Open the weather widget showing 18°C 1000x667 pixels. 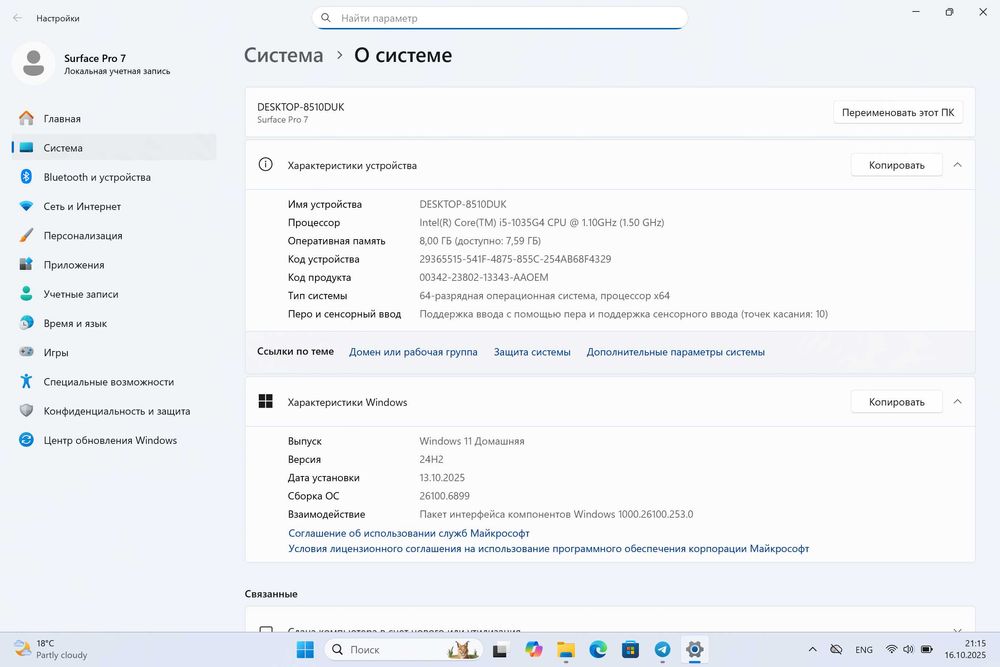(x=51, y=649)
